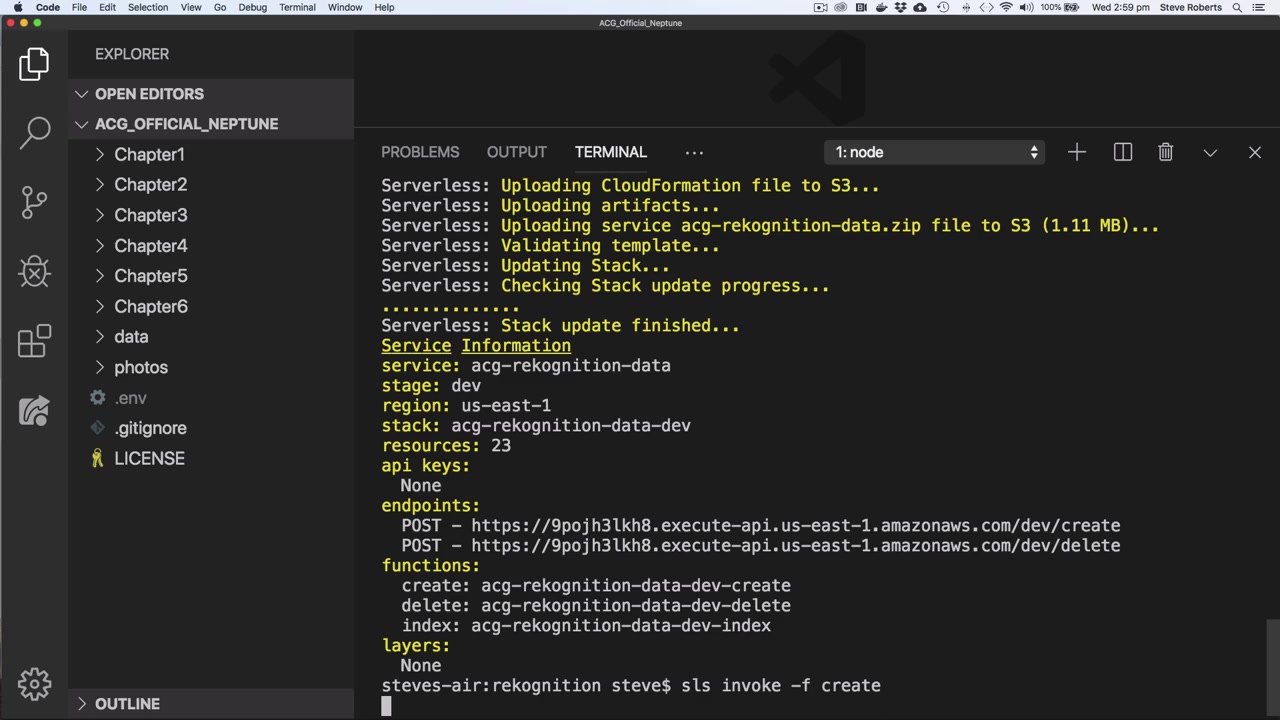This screenshot has height=720, width=1280.
Task: Switch to the PROBLEMS tab
Action: [420, 152]
